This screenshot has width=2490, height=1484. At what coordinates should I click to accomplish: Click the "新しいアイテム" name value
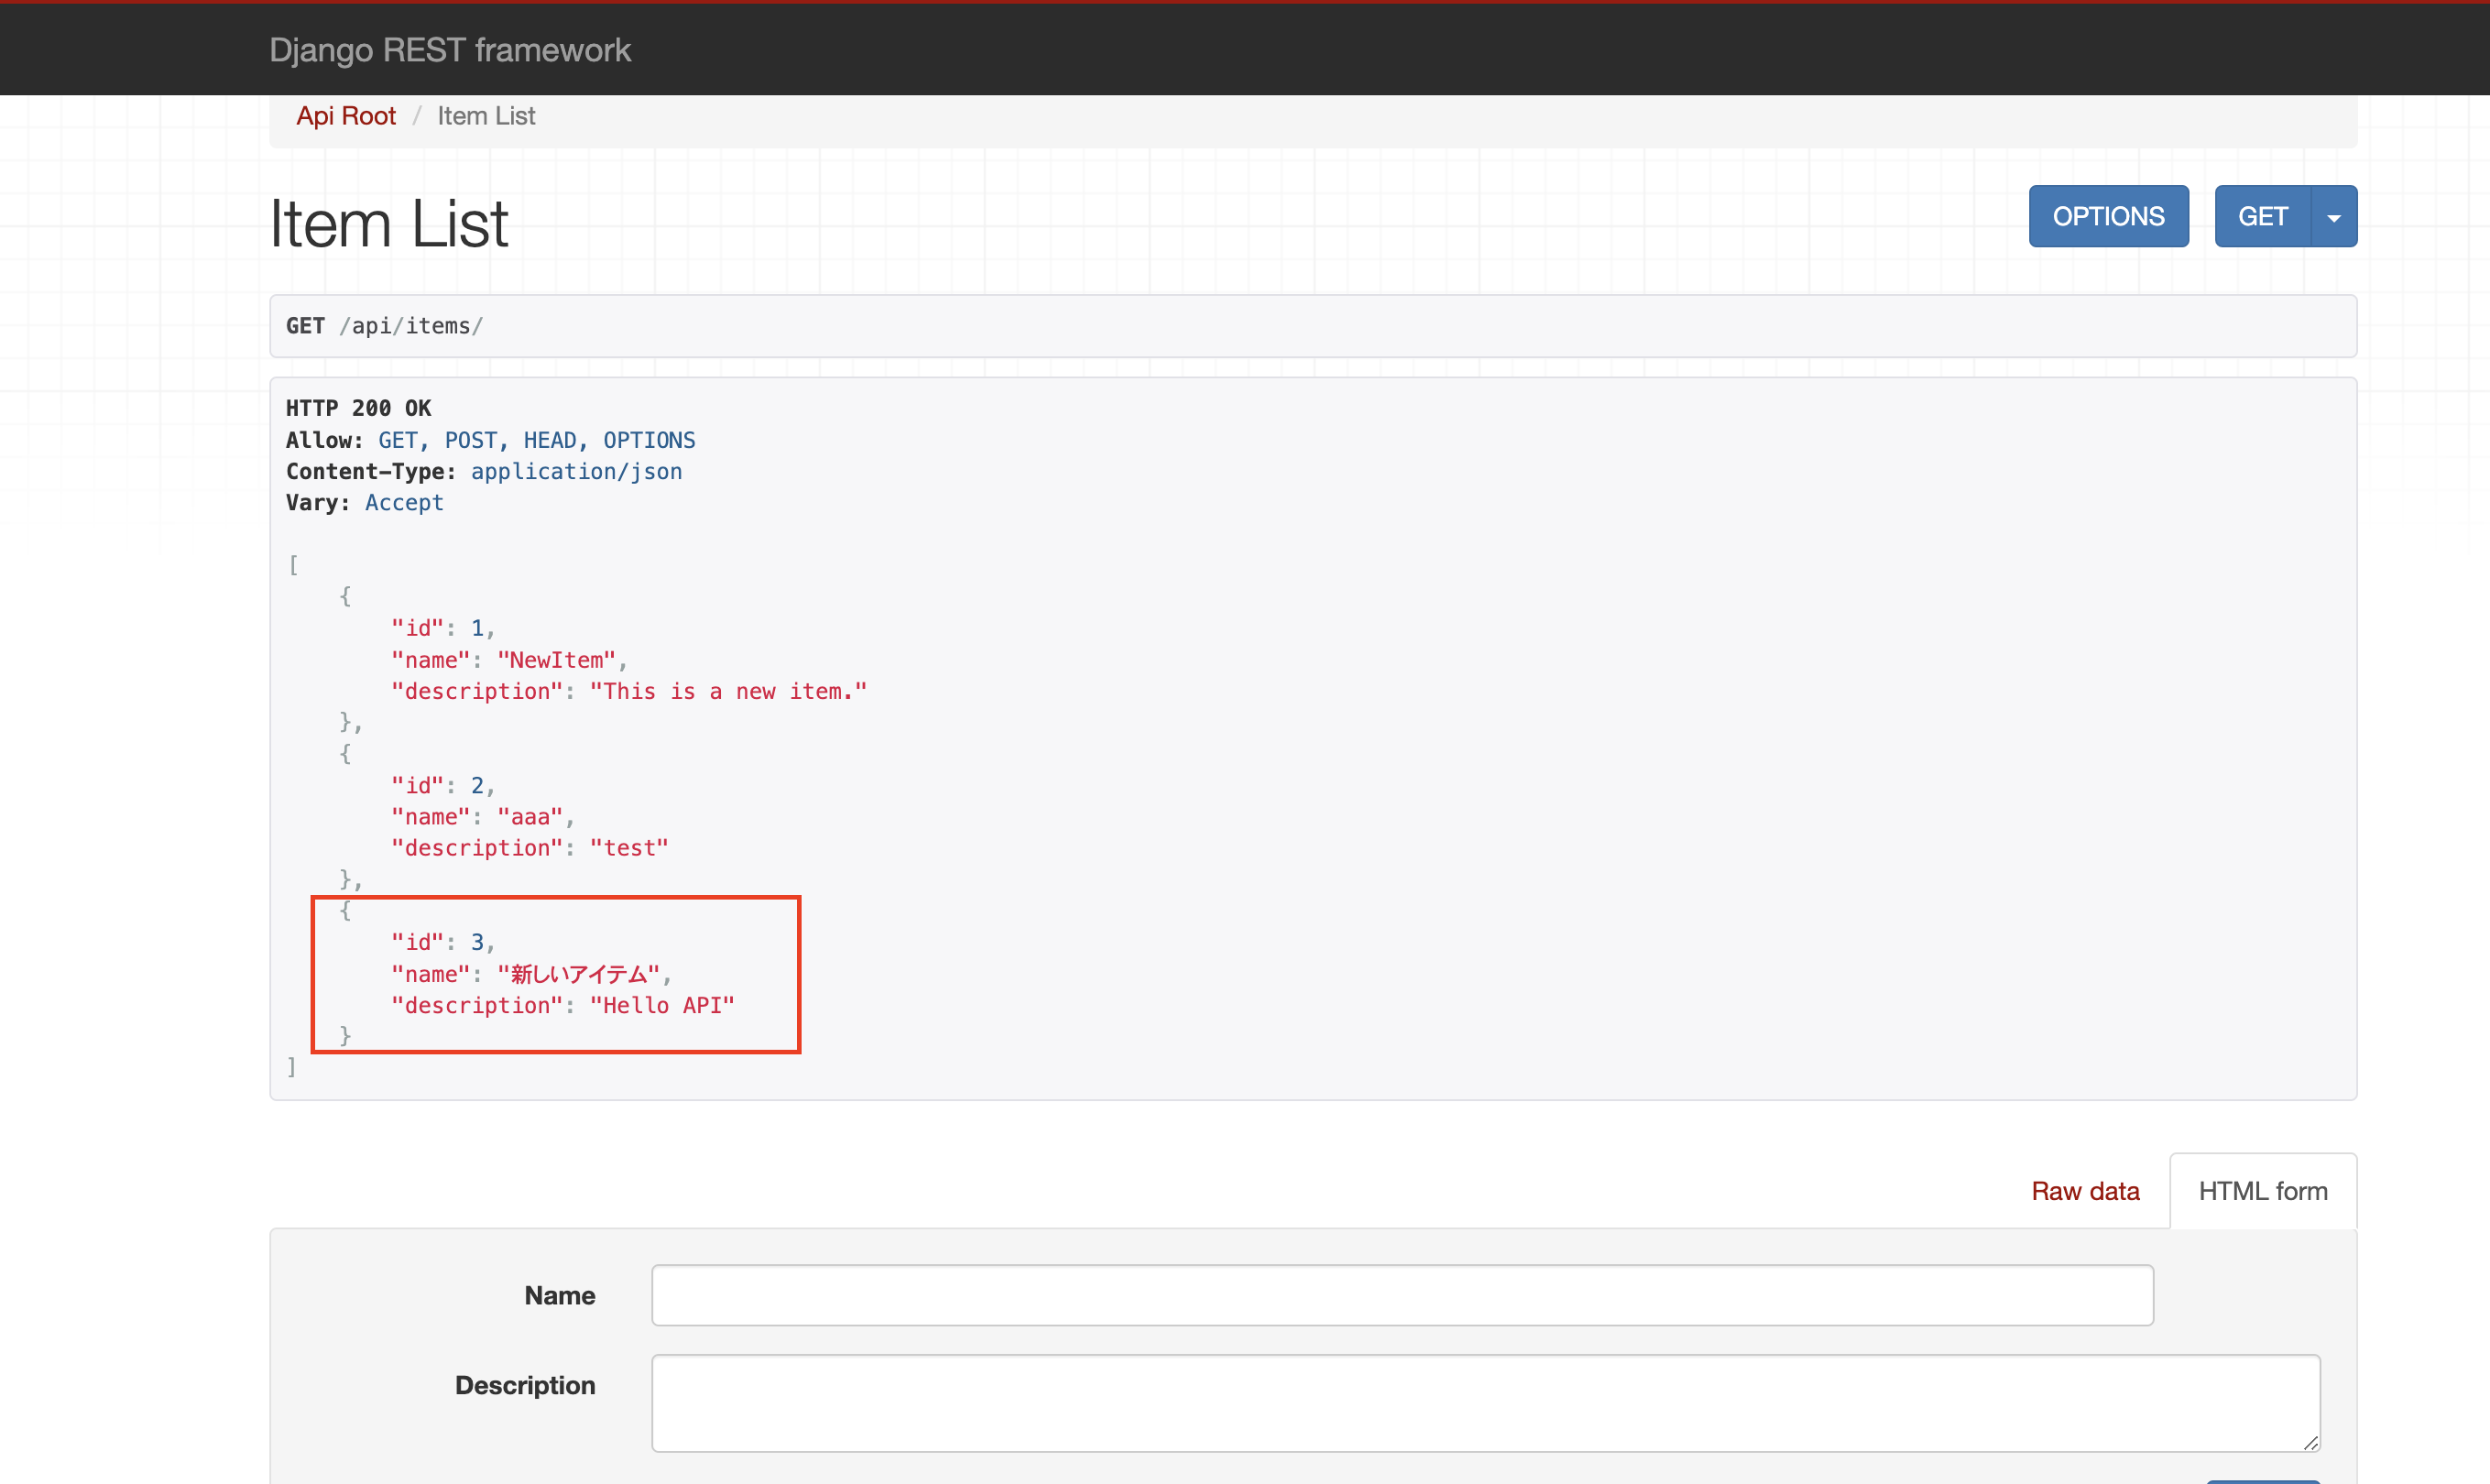pos(577,974)
